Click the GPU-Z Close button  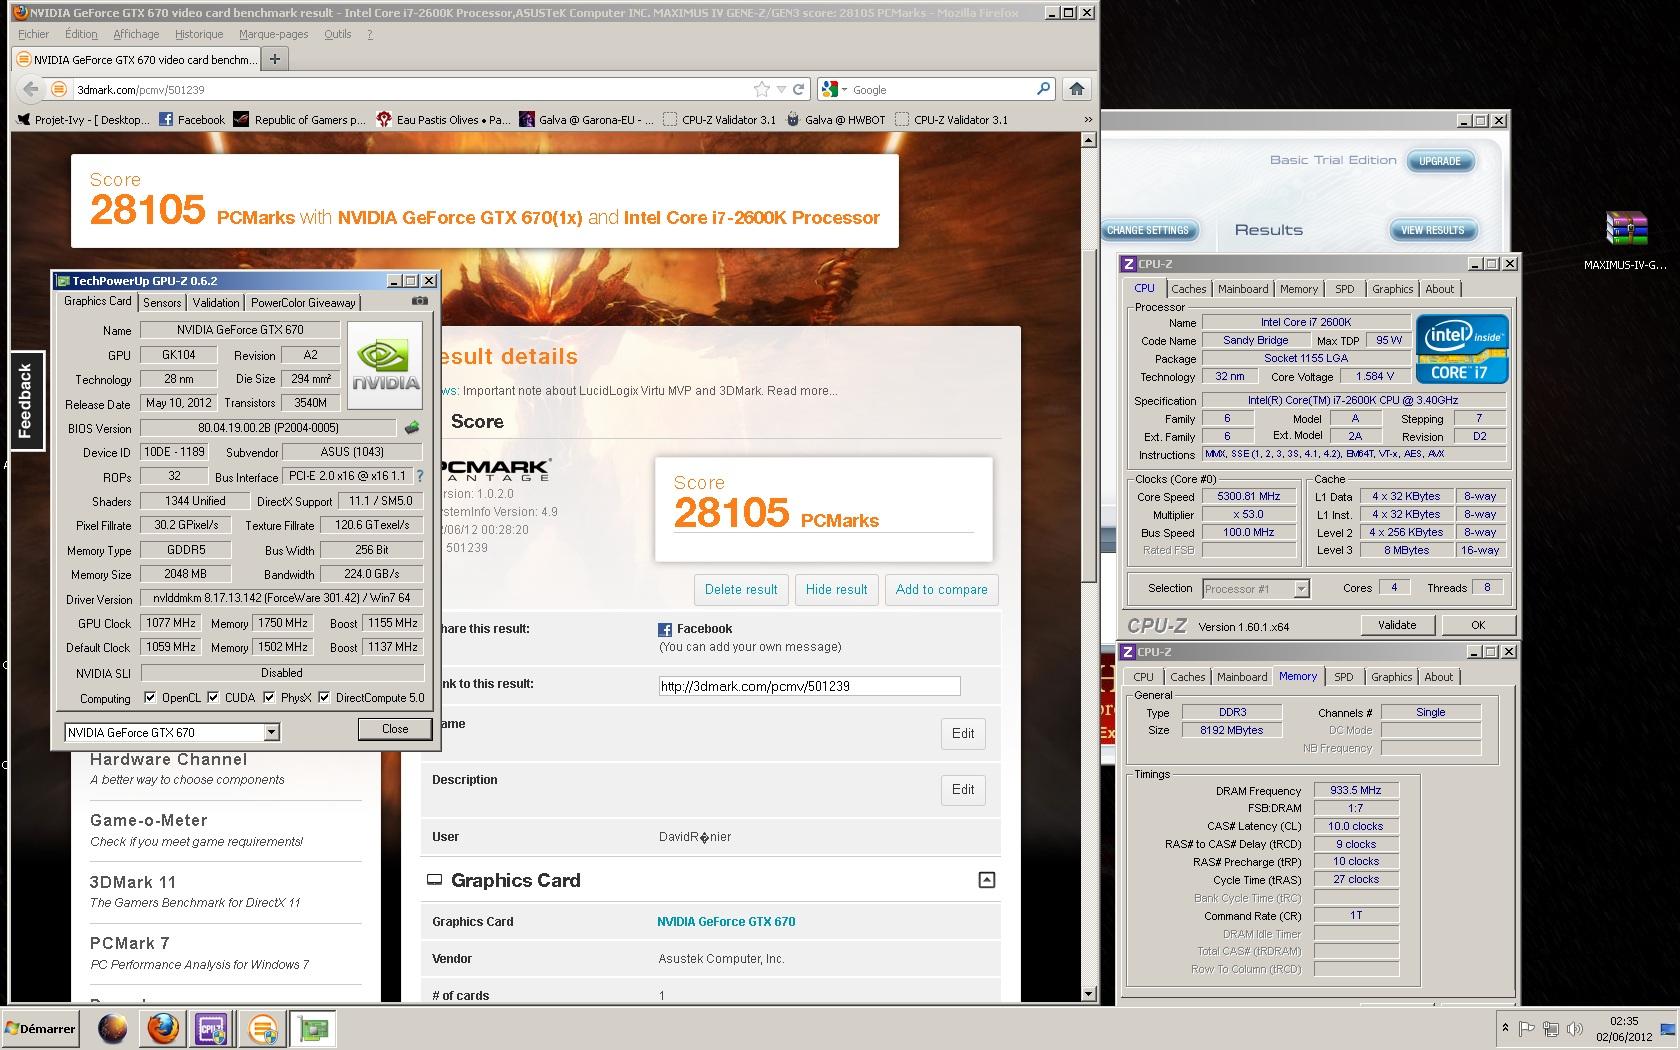click(395, 729)
